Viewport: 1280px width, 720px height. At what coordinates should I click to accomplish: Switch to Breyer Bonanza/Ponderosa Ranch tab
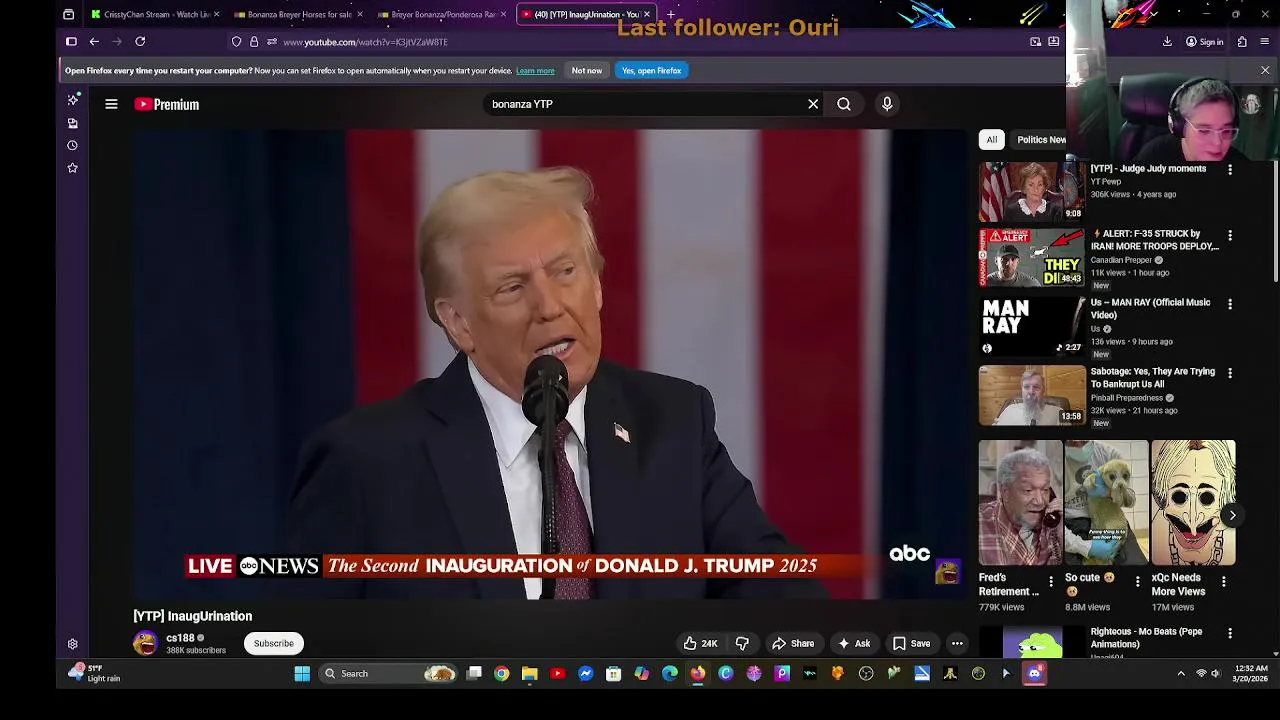pyautogui.click(x=440, y=15)
